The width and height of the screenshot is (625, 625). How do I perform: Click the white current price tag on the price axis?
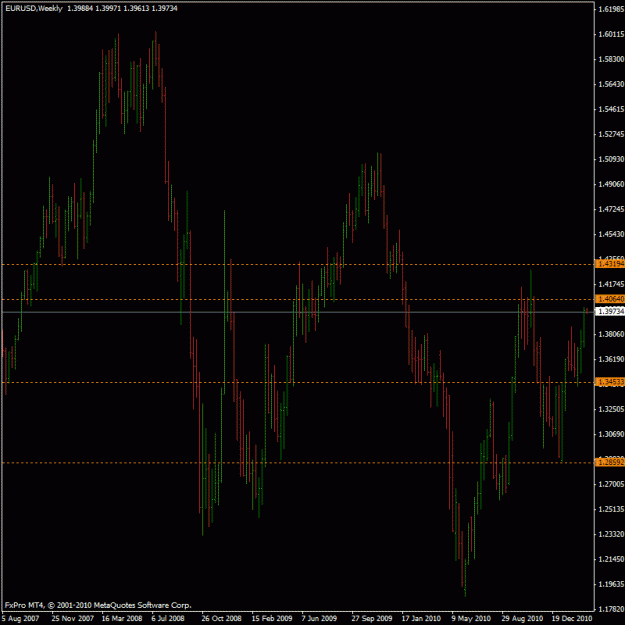point(609,311)
